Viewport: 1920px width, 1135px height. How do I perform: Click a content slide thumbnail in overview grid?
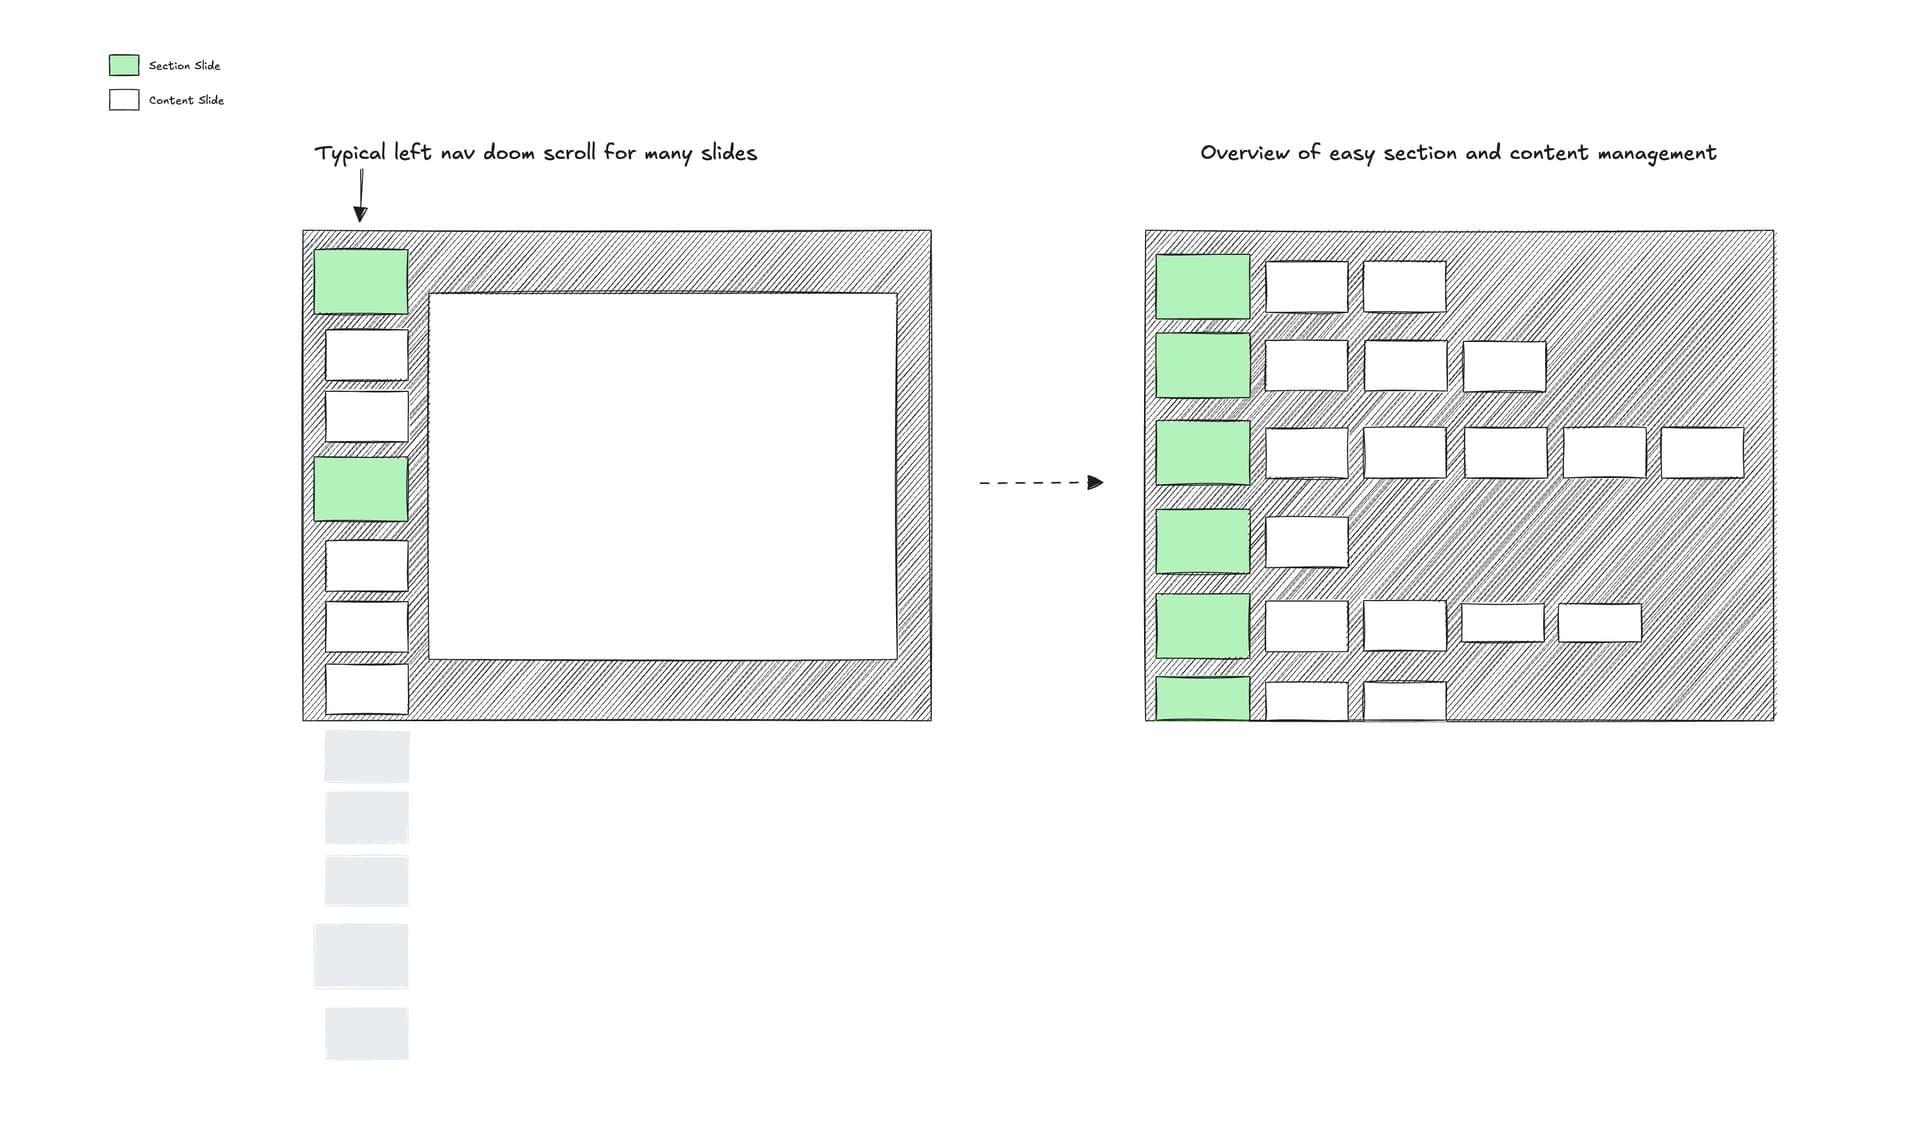pyautogui.click(x=1303, y=282)
